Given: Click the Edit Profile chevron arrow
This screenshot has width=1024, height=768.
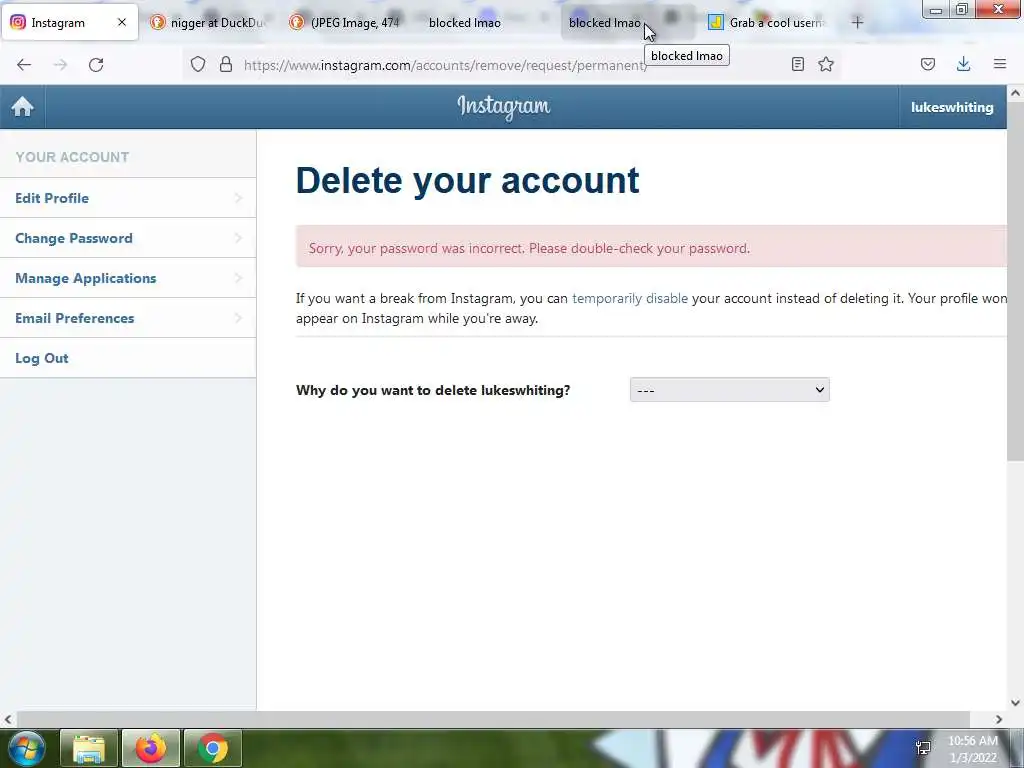Looking at the screenshot, I should point(238,198).
